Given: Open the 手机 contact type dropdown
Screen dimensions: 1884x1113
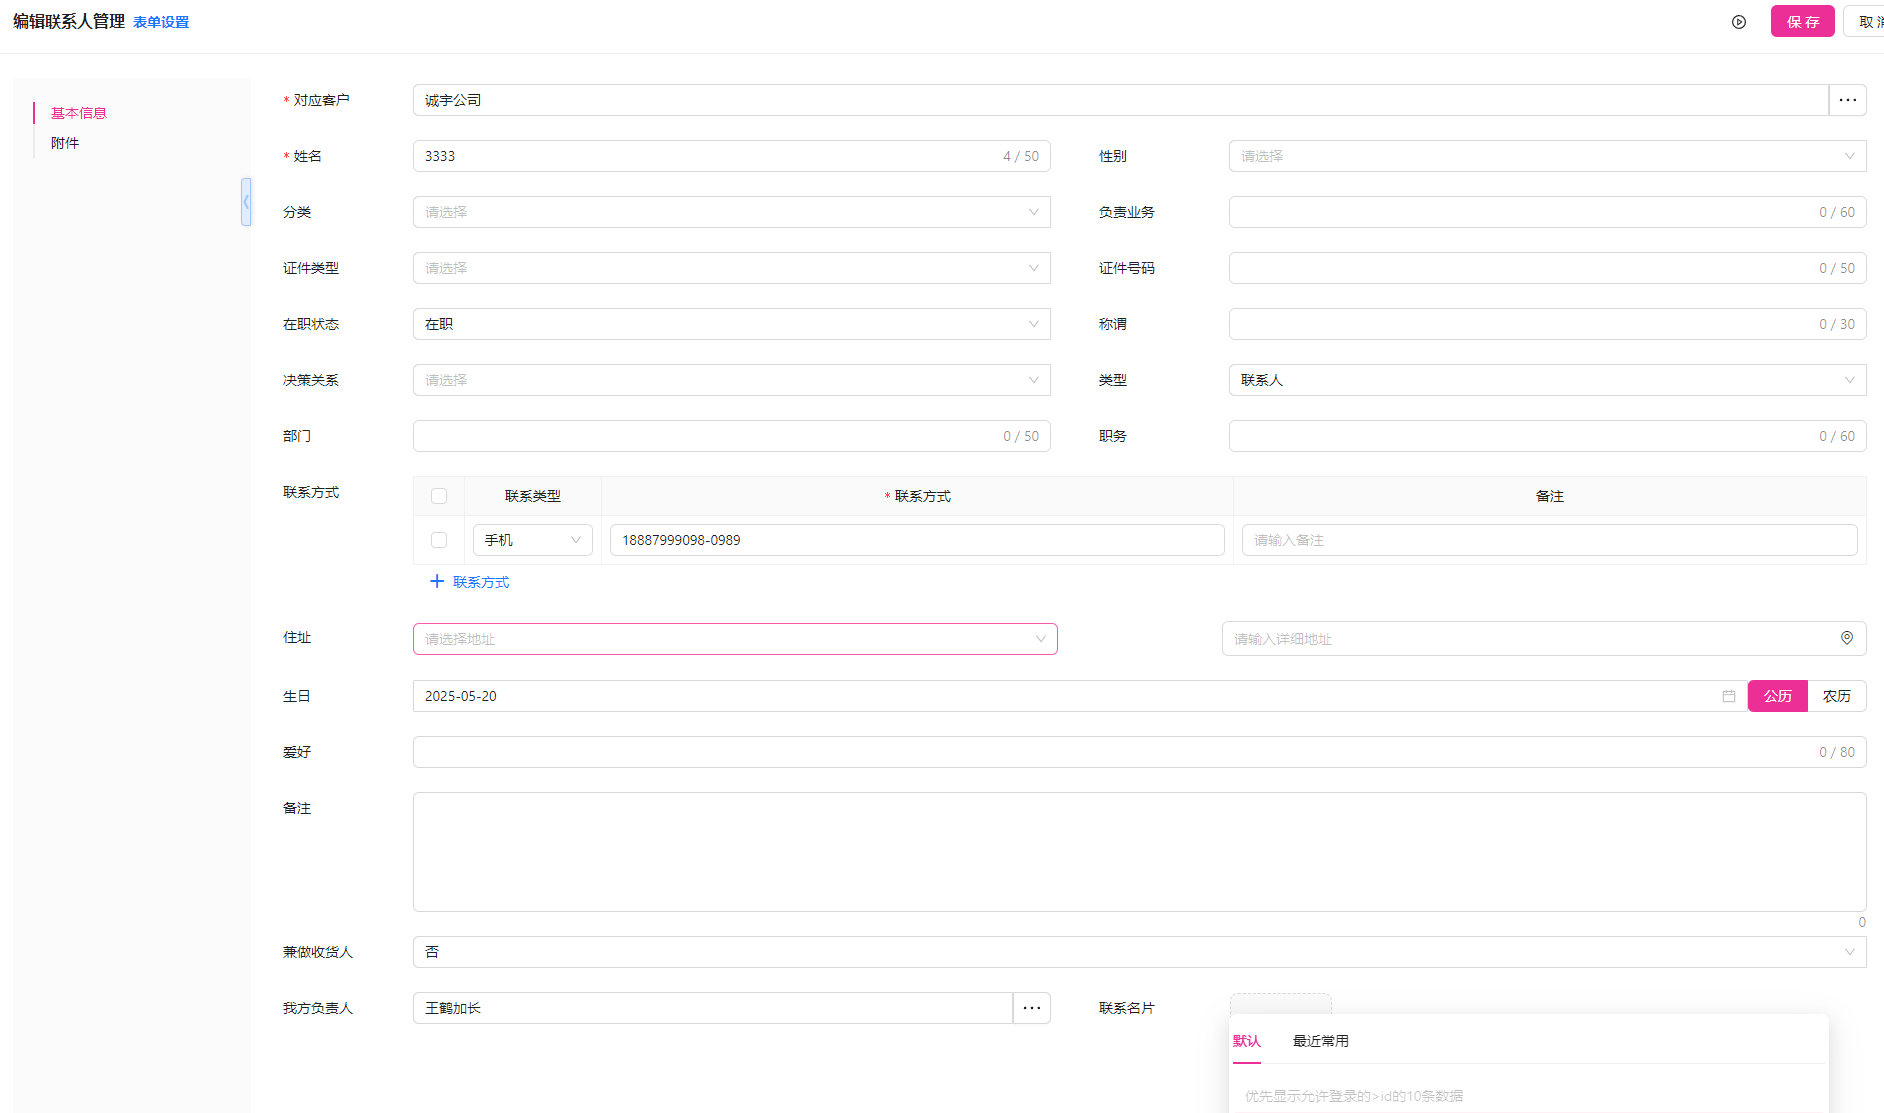Looking at the screenshot, I should click(533, 540).
